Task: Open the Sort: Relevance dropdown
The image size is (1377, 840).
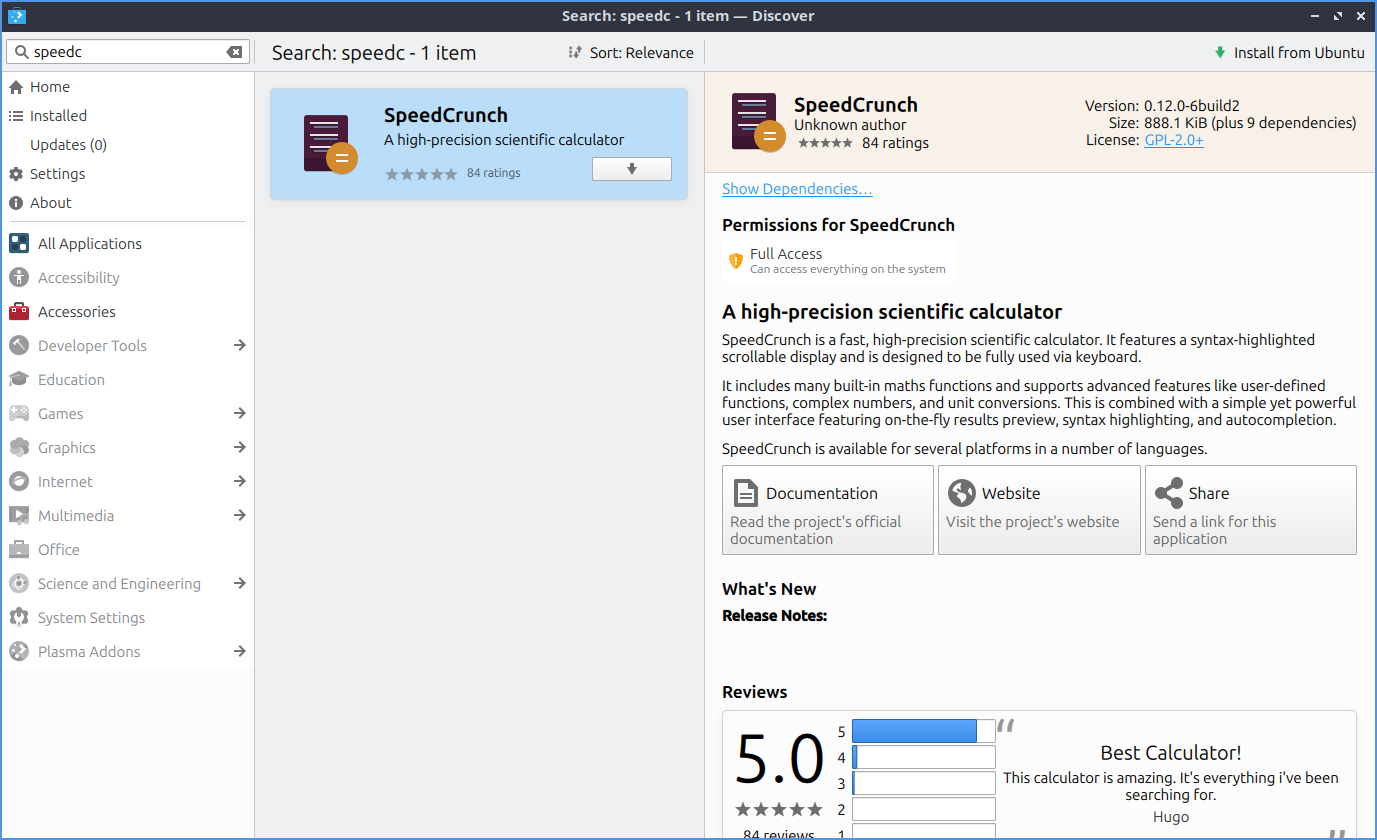Action: [x=631, y=53]
